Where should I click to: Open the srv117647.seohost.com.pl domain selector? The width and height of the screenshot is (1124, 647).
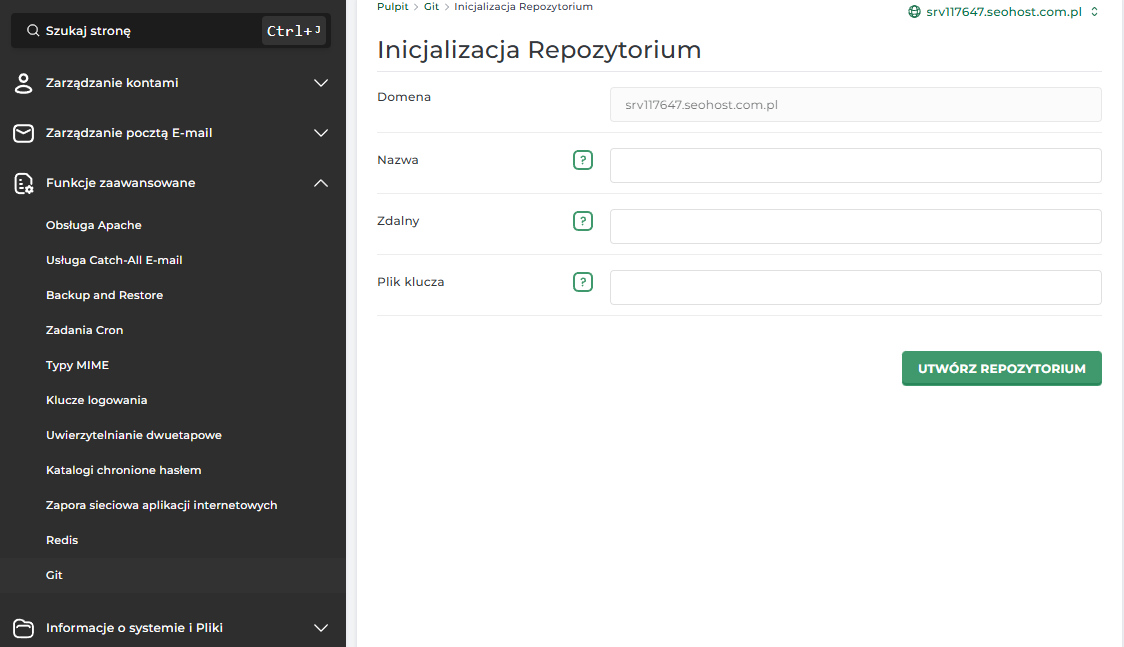pos(1004,11)
